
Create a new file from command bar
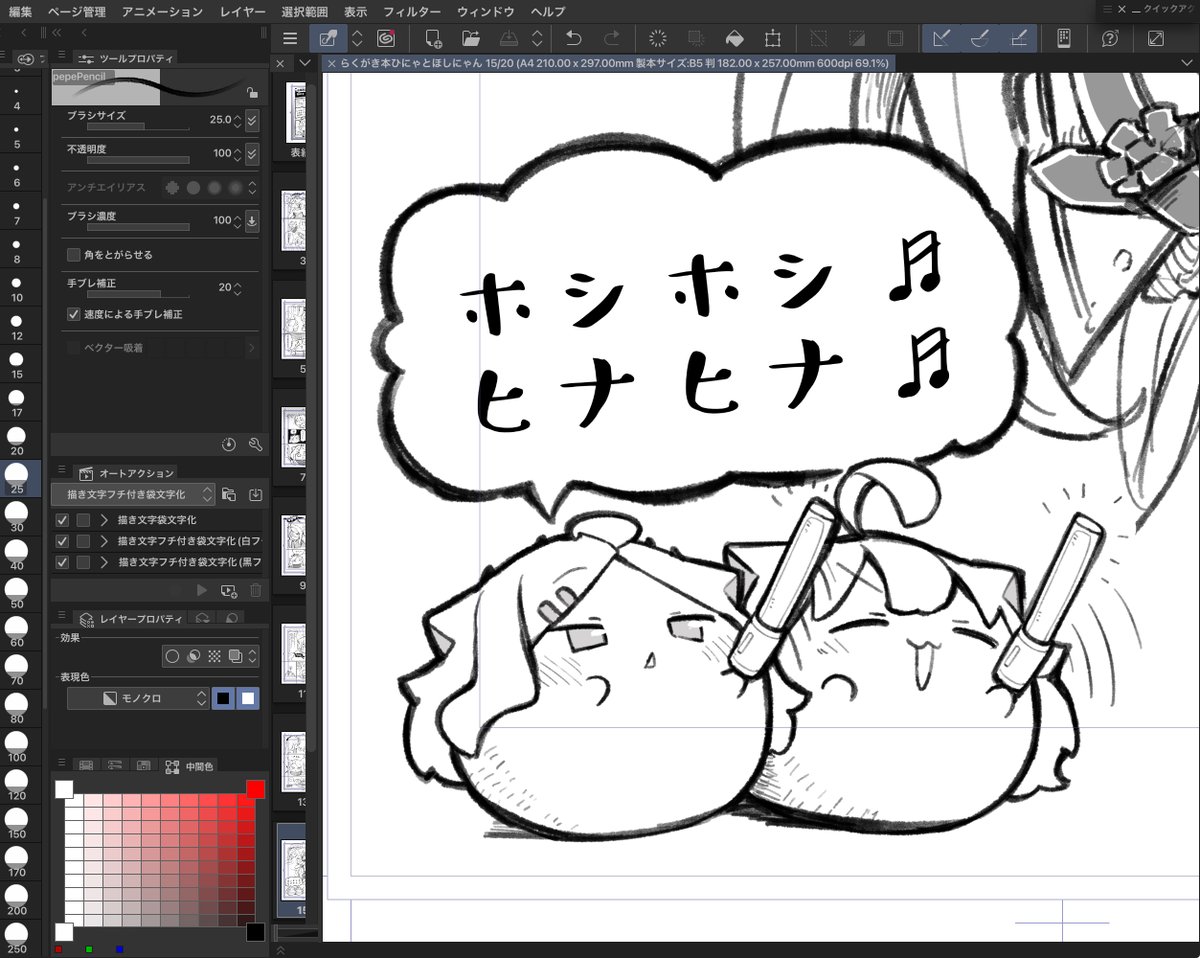(433, 38)
